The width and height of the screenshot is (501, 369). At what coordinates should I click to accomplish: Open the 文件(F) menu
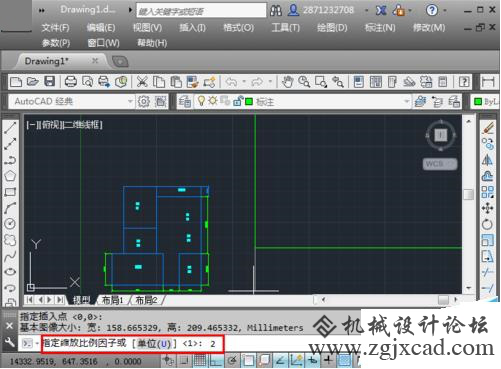coord(55,28)
